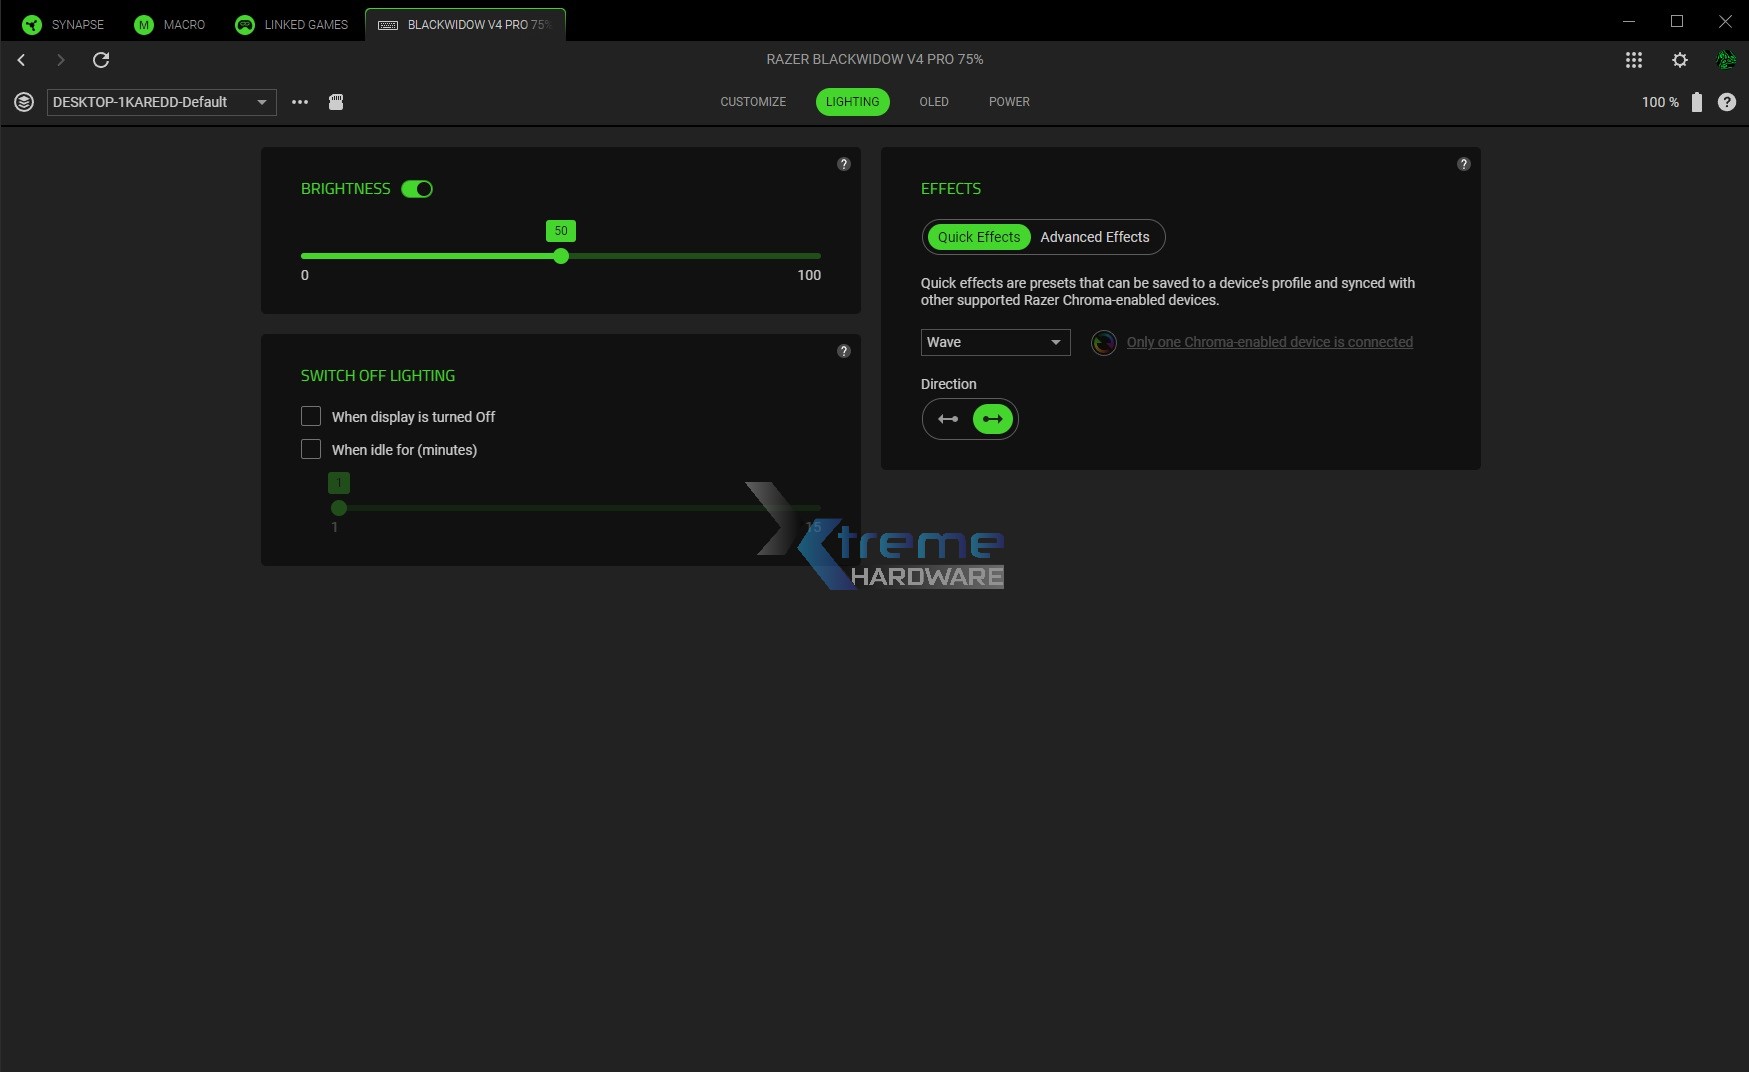Toggle the Brightness switch off
Image resolution: width=1749 pixels, height=1072 pixels.
pos(418,188)
